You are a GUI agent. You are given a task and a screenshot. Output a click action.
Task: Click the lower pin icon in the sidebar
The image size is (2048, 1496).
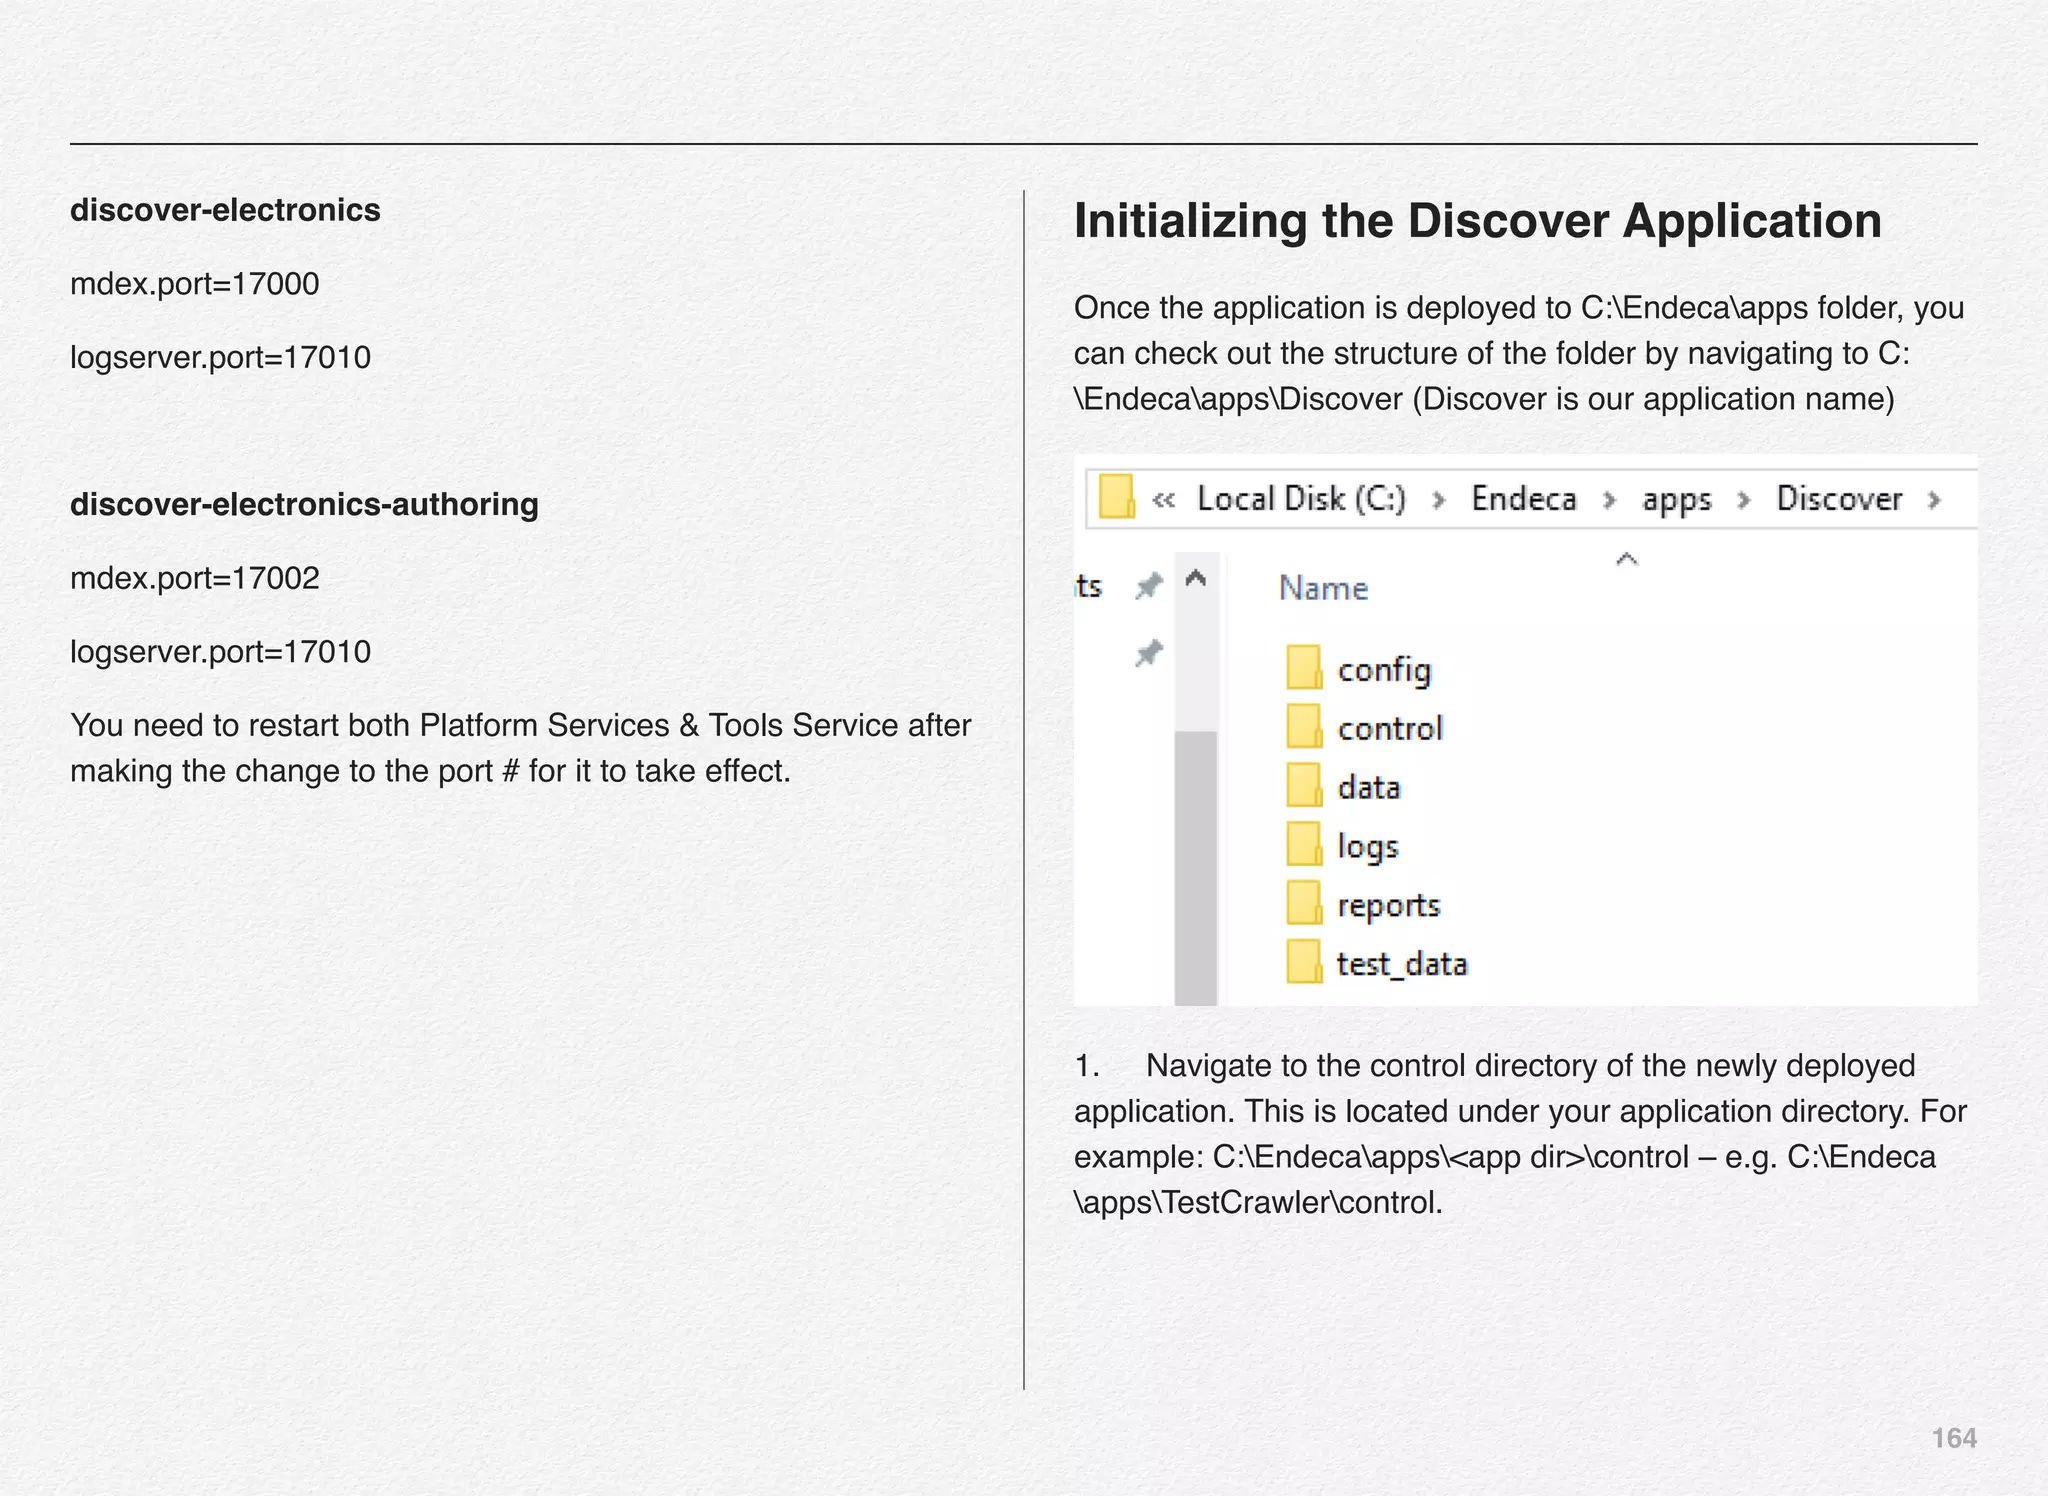point(1149,654)
